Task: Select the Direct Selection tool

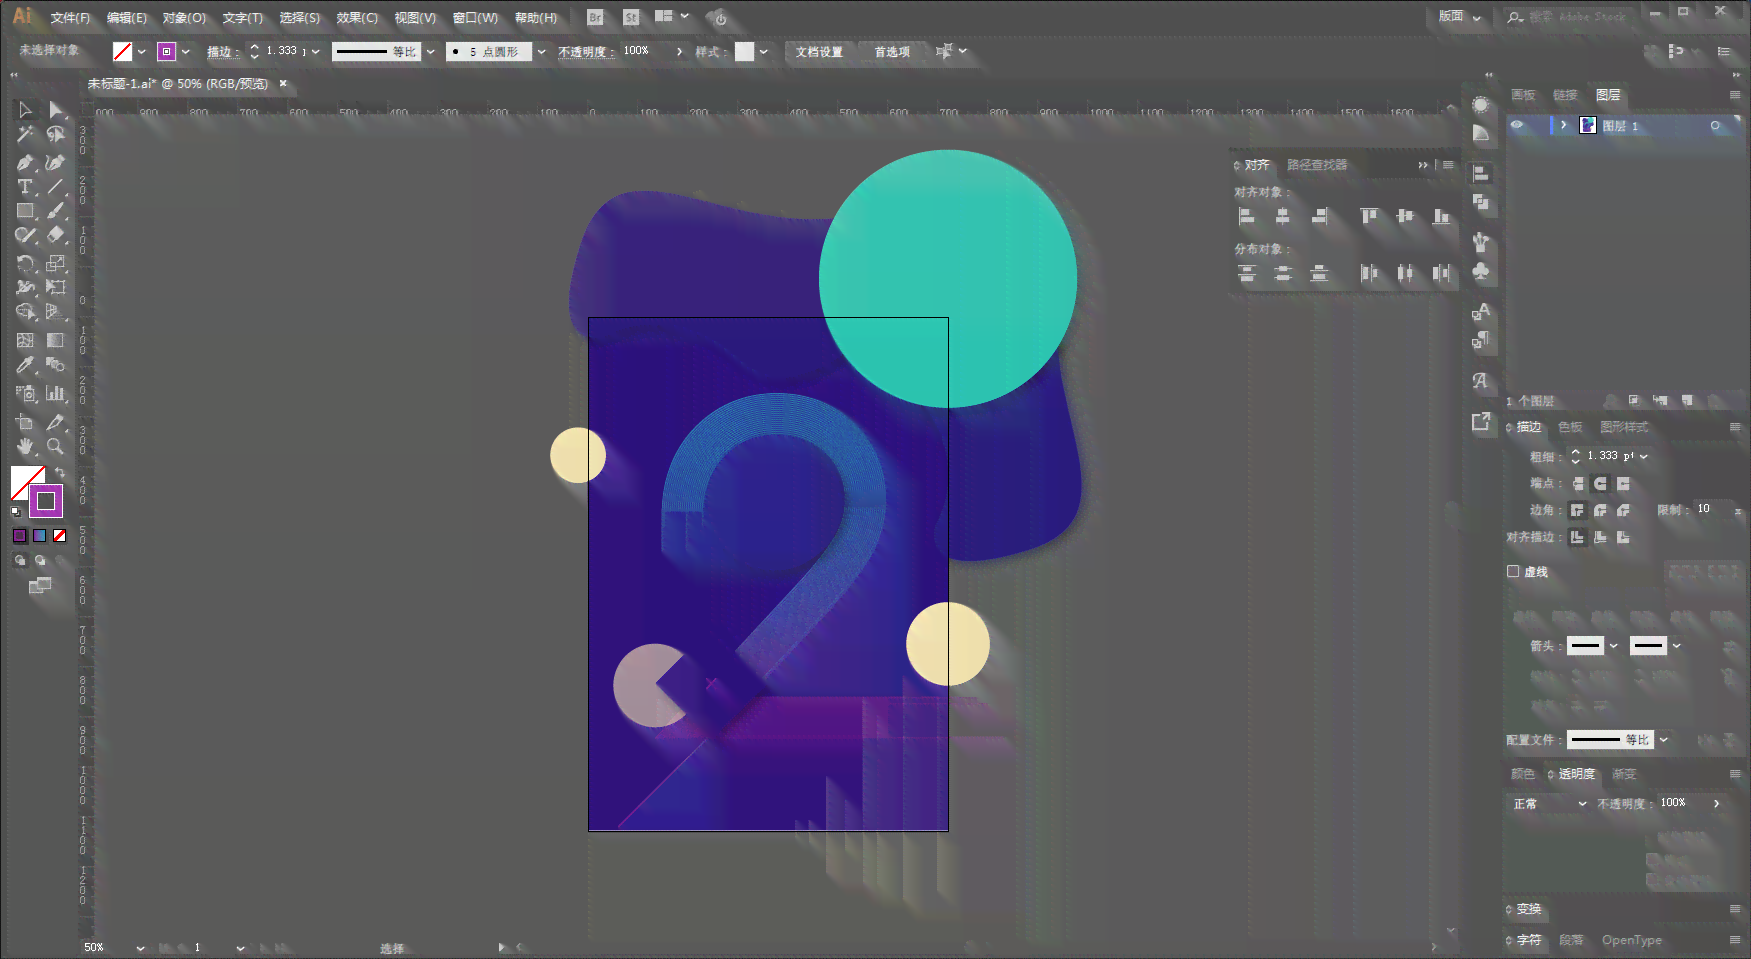Action: click(x=56, y=110)
